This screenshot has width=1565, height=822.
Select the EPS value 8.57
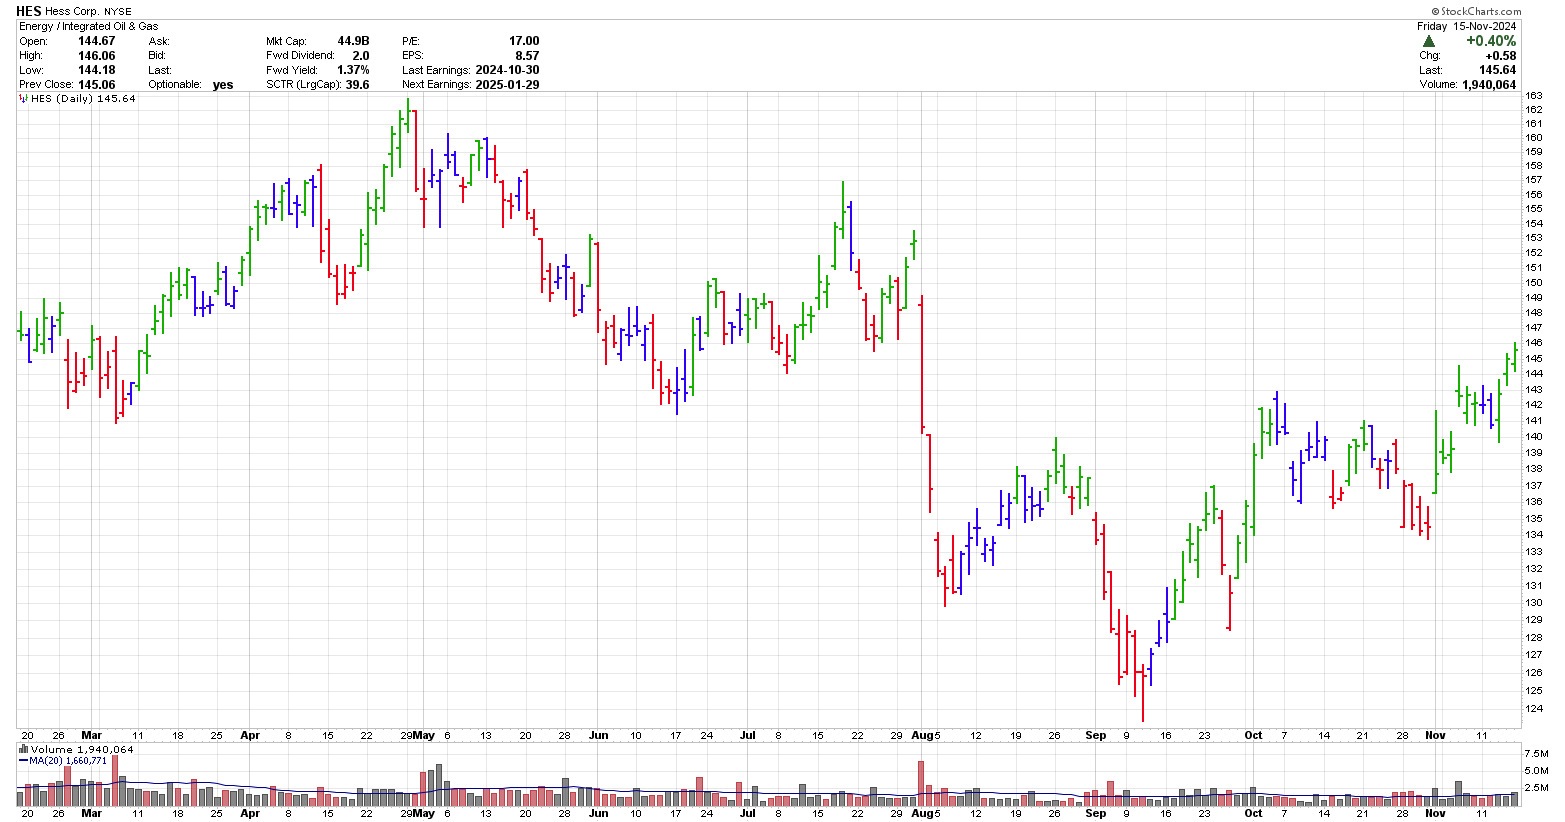click(x=527, y=56)
